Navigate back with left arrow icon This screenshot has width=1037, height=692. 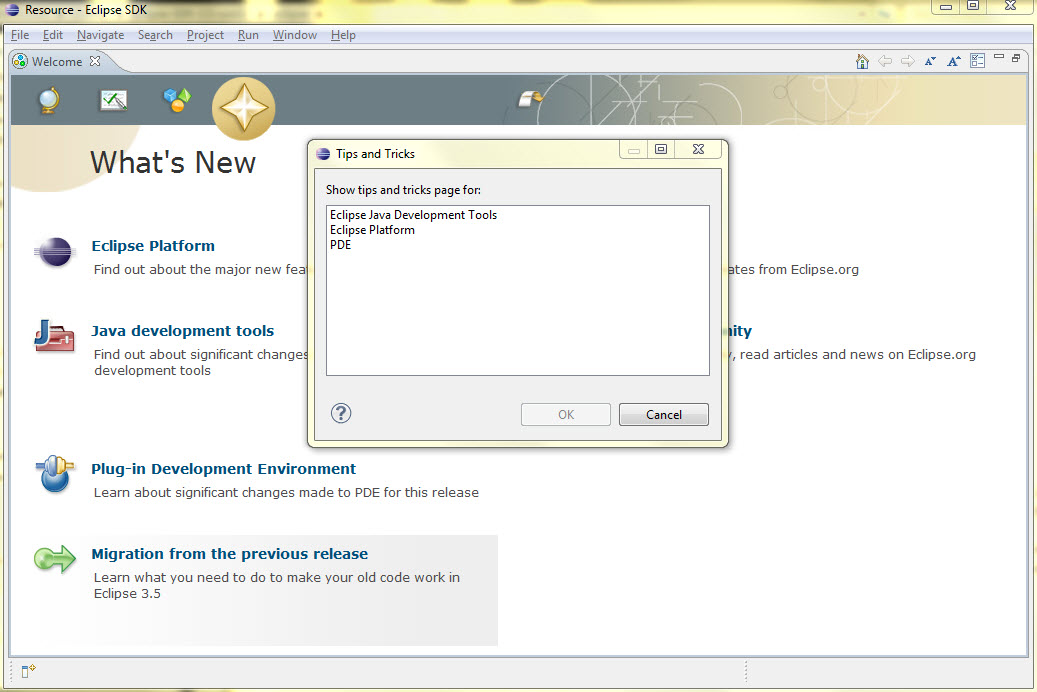tap(885, 62)
